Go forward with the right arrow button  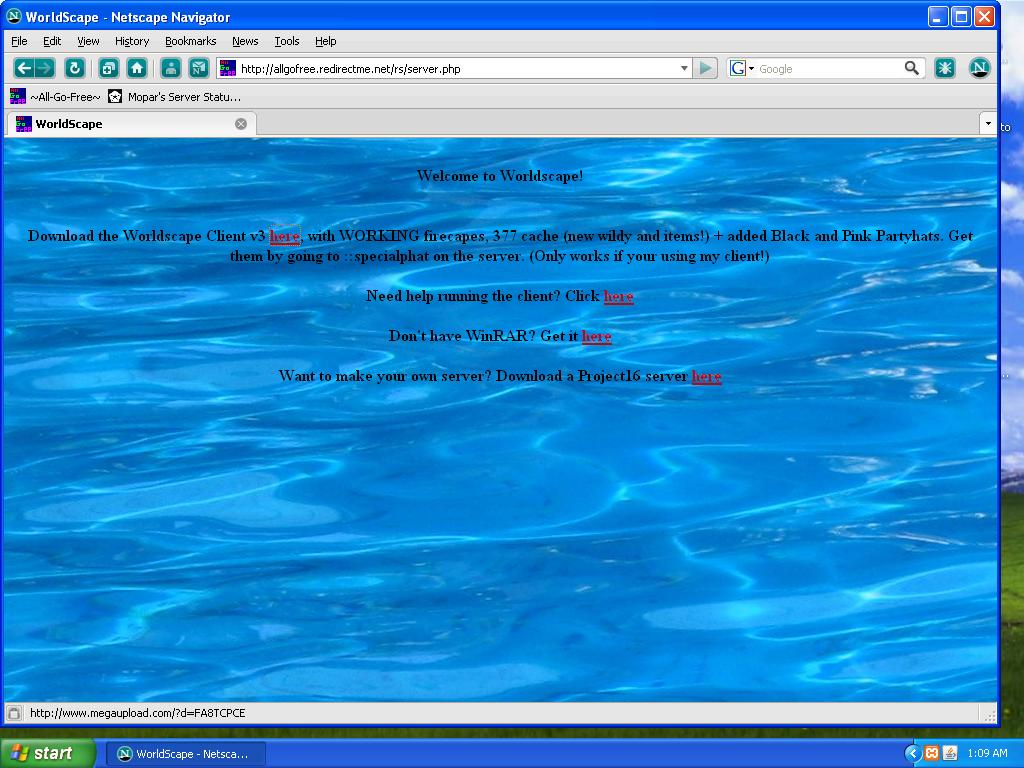point(44,68)
